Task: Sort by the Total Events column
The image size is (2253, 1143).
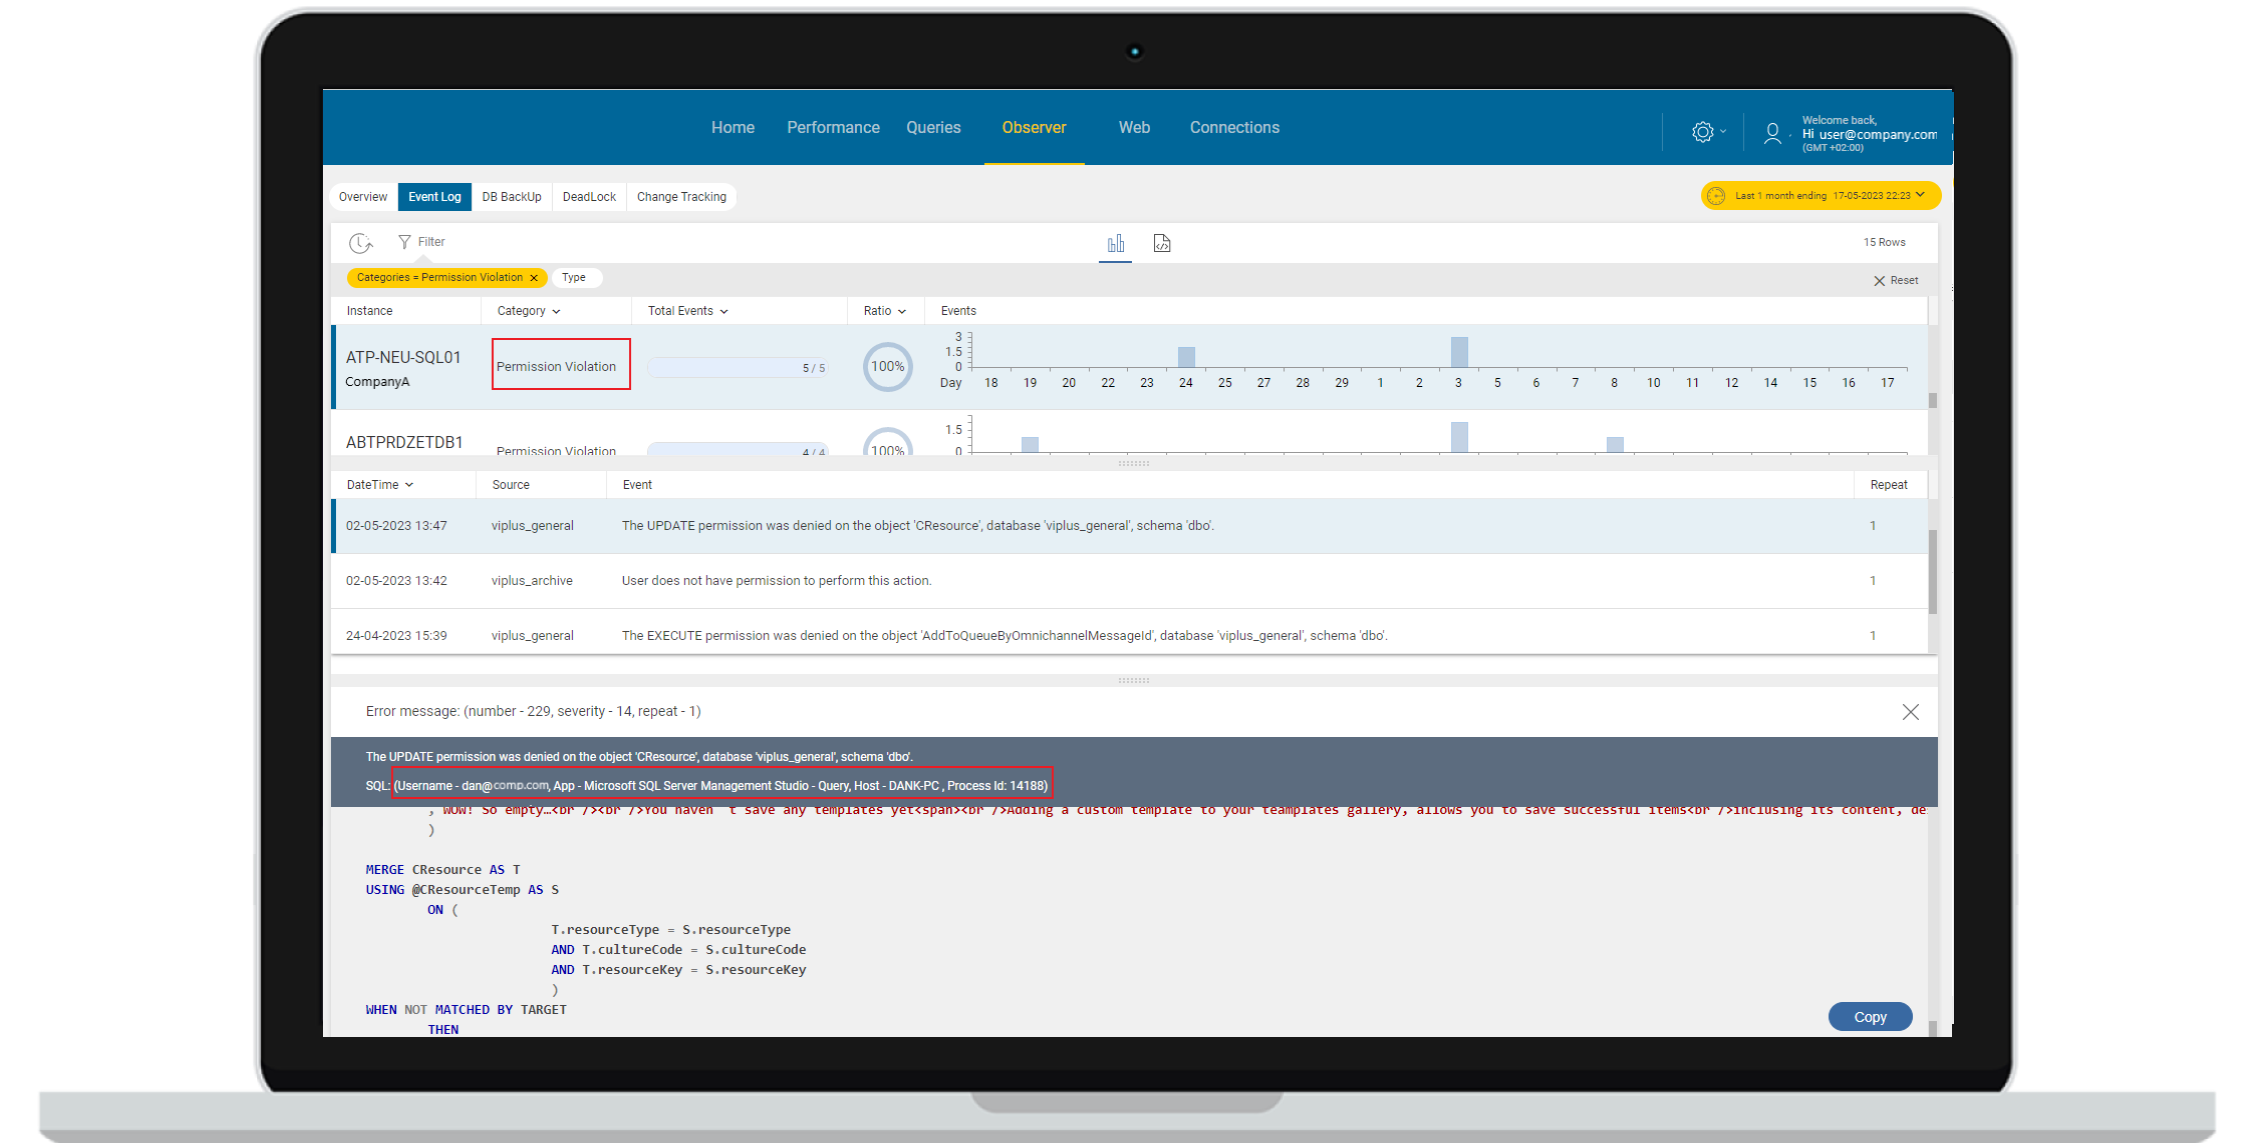Action: [688, 311]
